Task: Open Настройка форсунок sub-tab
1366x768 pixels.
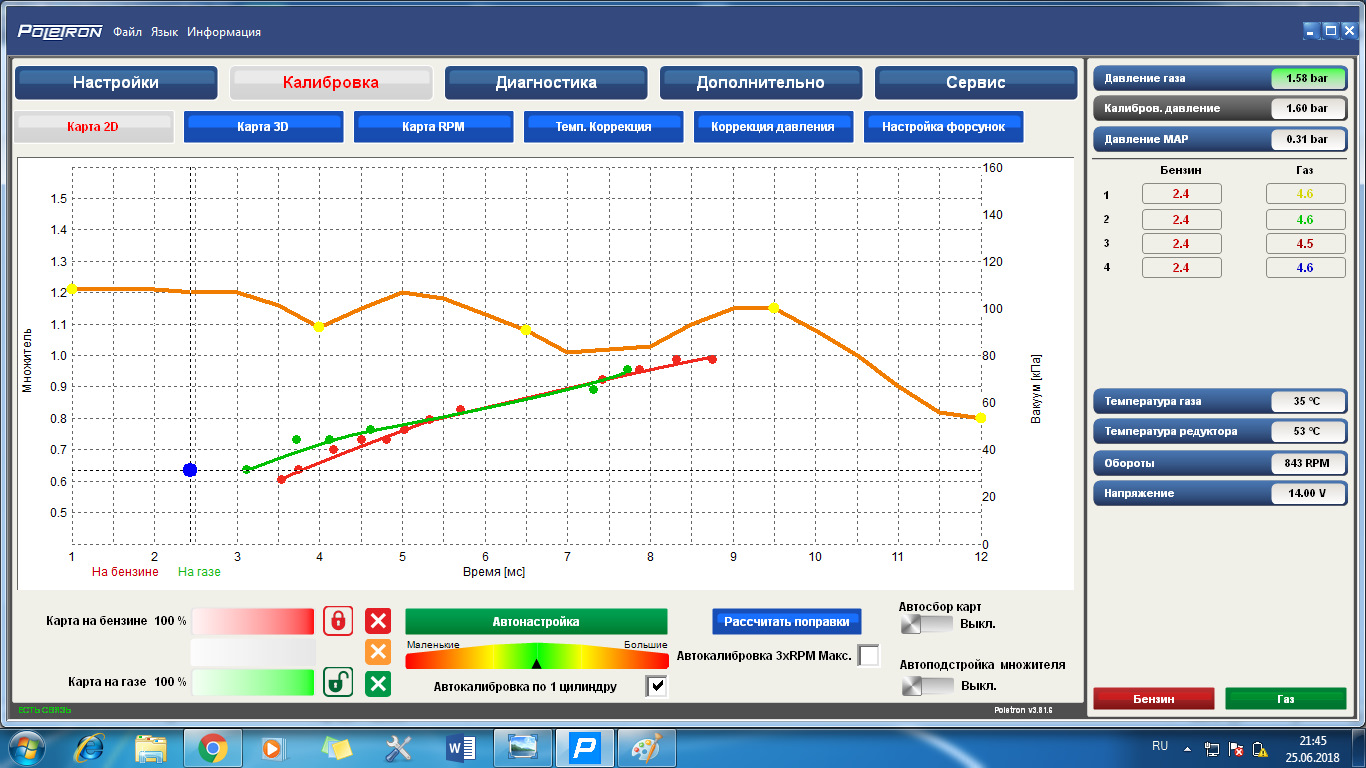Action: tap(945, 127)
